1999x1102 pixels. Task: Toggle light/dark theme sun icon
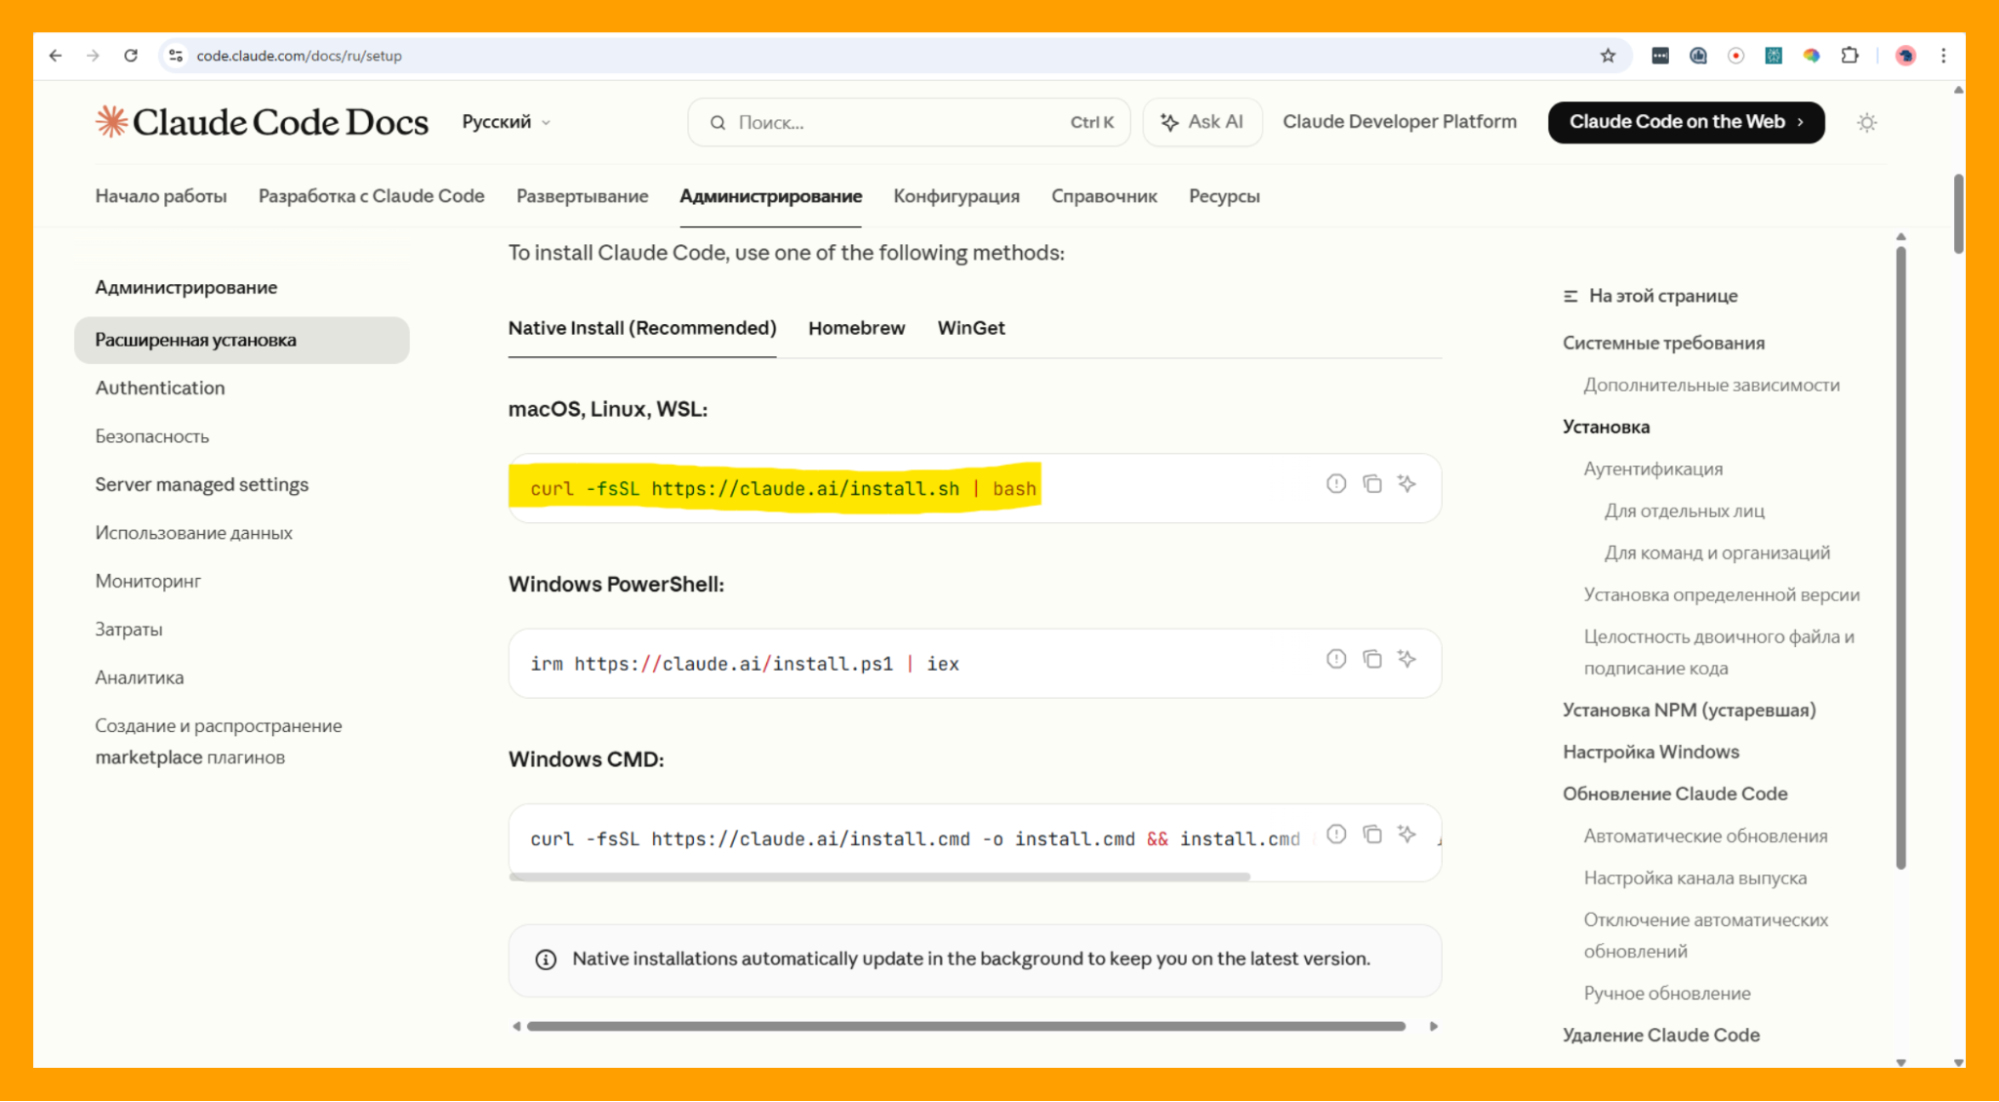[1866, 123]
